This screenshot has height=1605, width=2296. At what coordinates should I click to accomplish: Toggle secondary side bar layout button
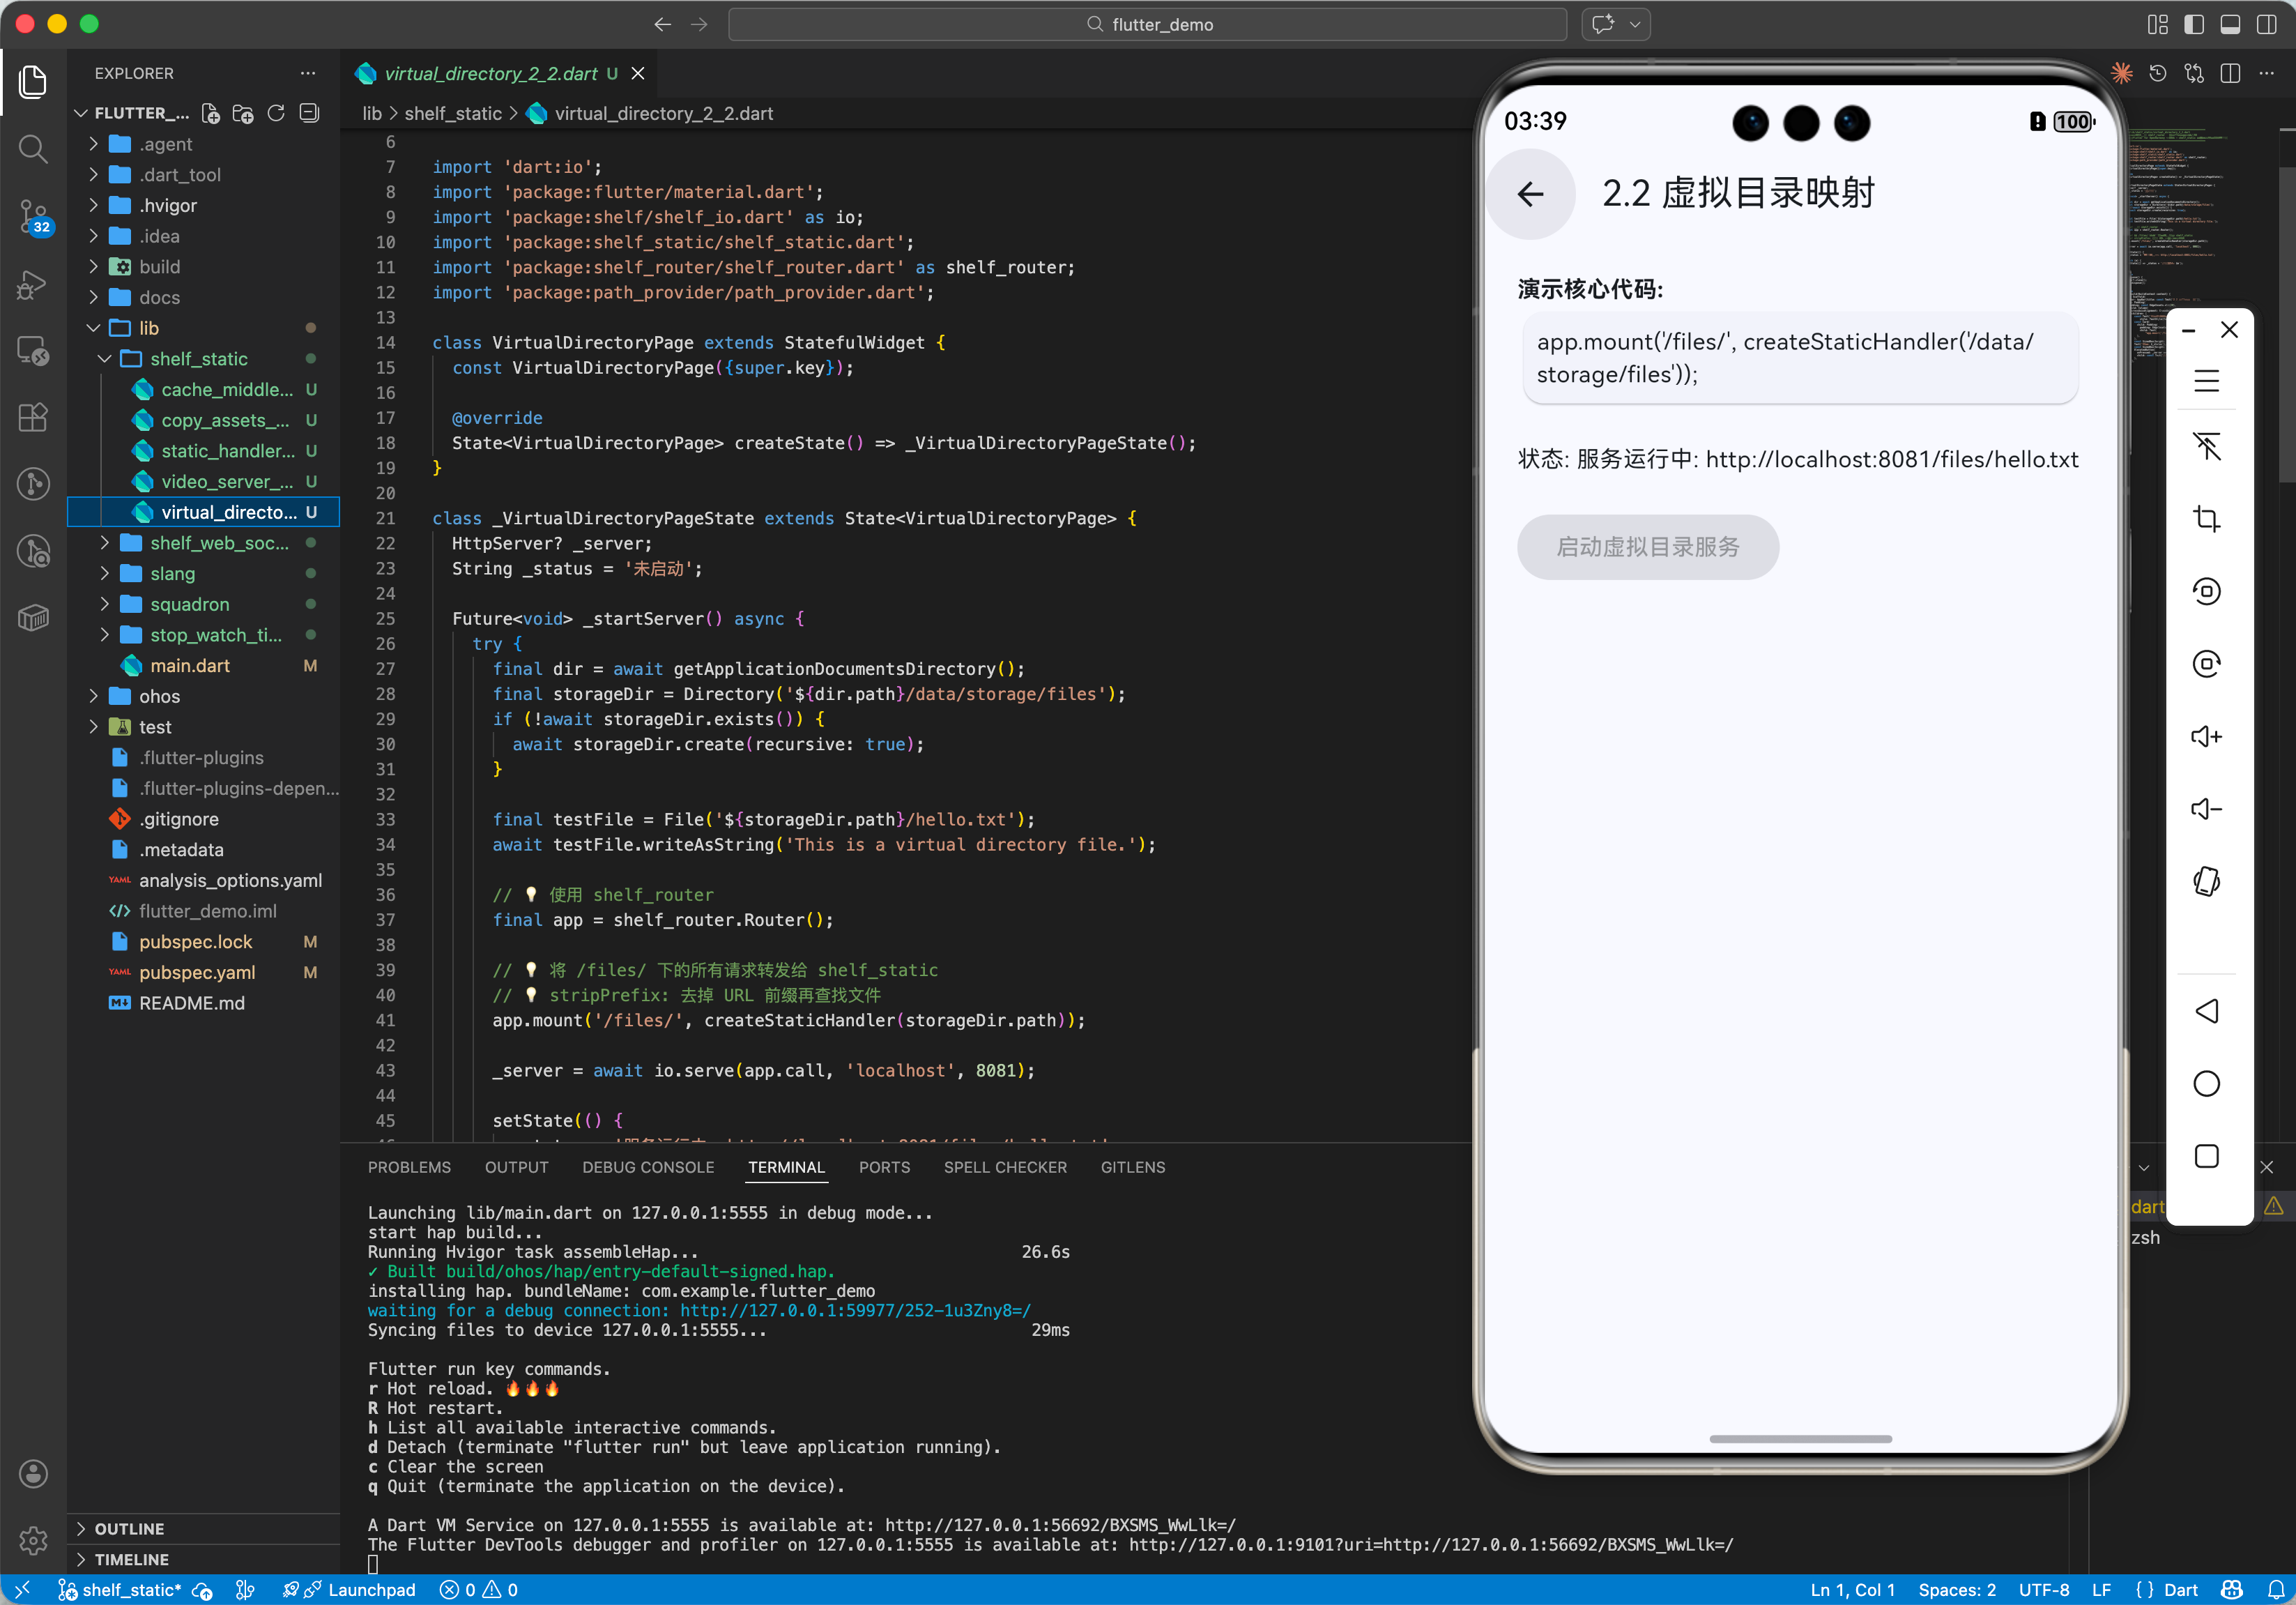(x=2266, y=24)
